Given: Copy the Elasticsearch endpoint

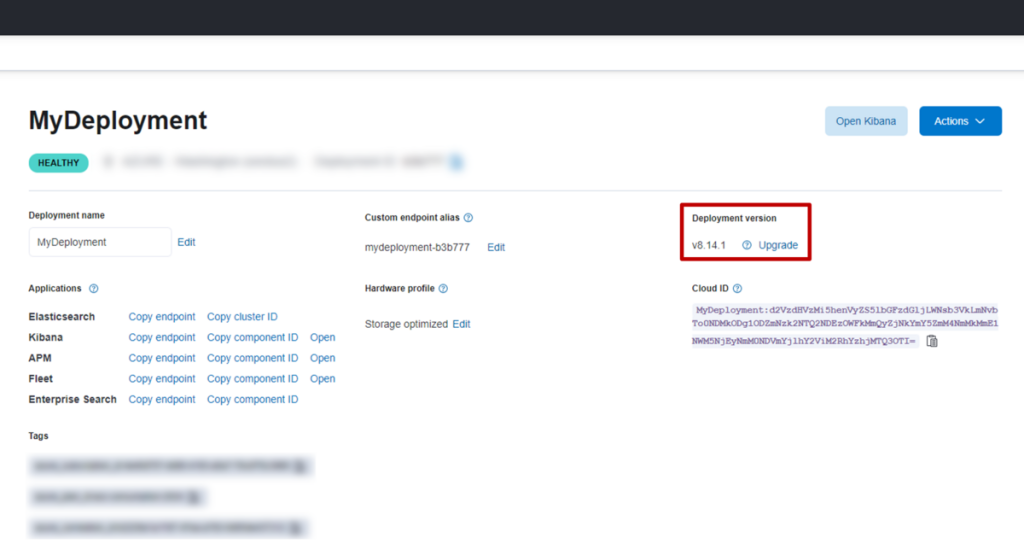Looking at the screenshot, I should [162, 317].
